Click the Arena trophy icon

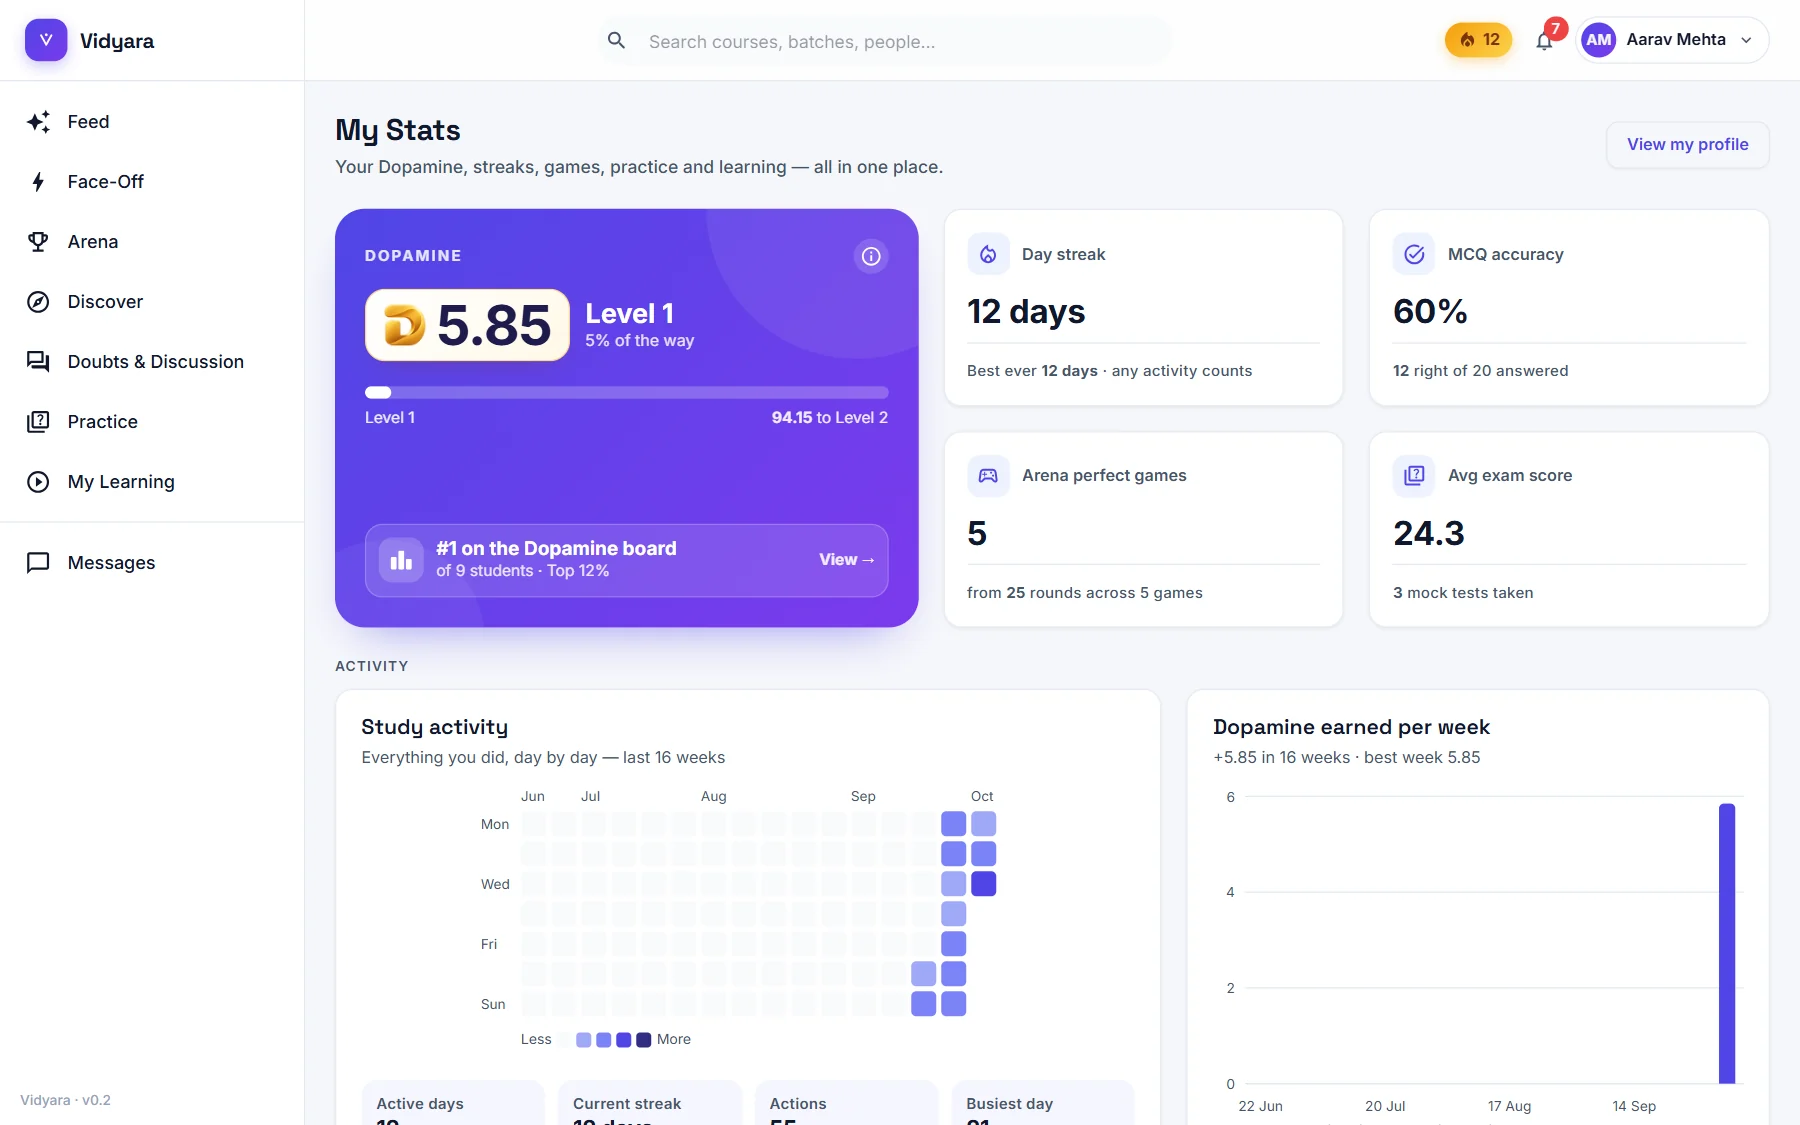pos(38,242)
